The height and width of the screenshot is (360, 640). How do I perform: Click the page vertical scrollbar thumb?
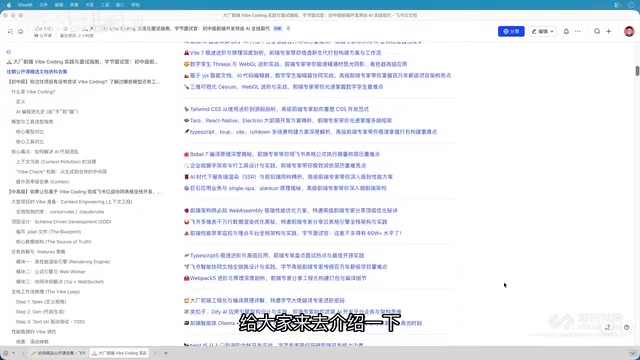click(637, 70)
